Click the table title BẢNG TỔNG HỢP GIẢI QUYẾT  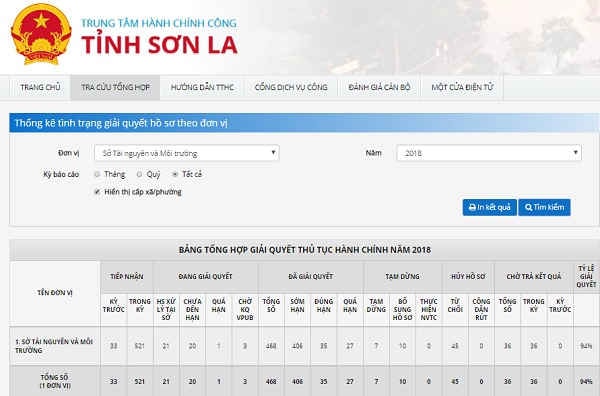tap(305, 250)
